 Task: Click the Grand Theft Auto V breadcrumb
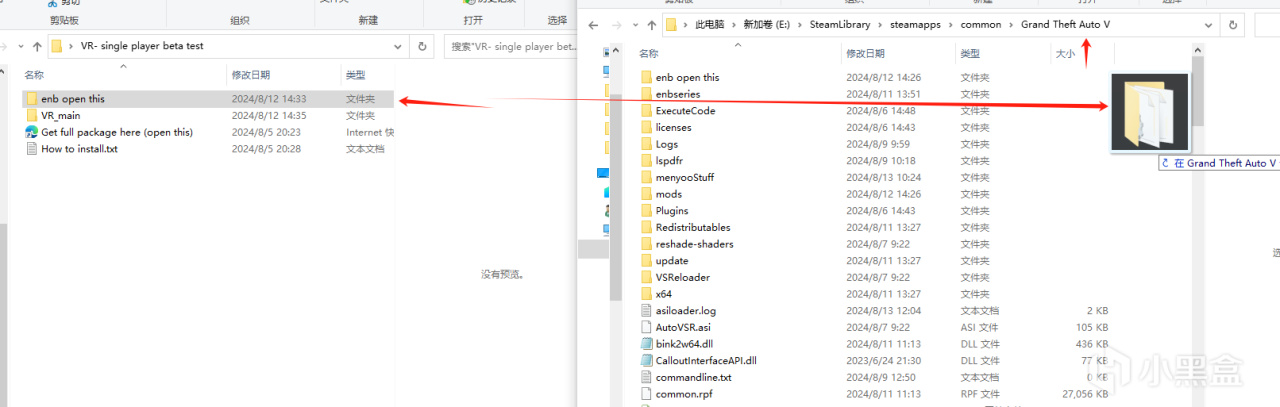pyautogui.click(x=1066, y=25)
